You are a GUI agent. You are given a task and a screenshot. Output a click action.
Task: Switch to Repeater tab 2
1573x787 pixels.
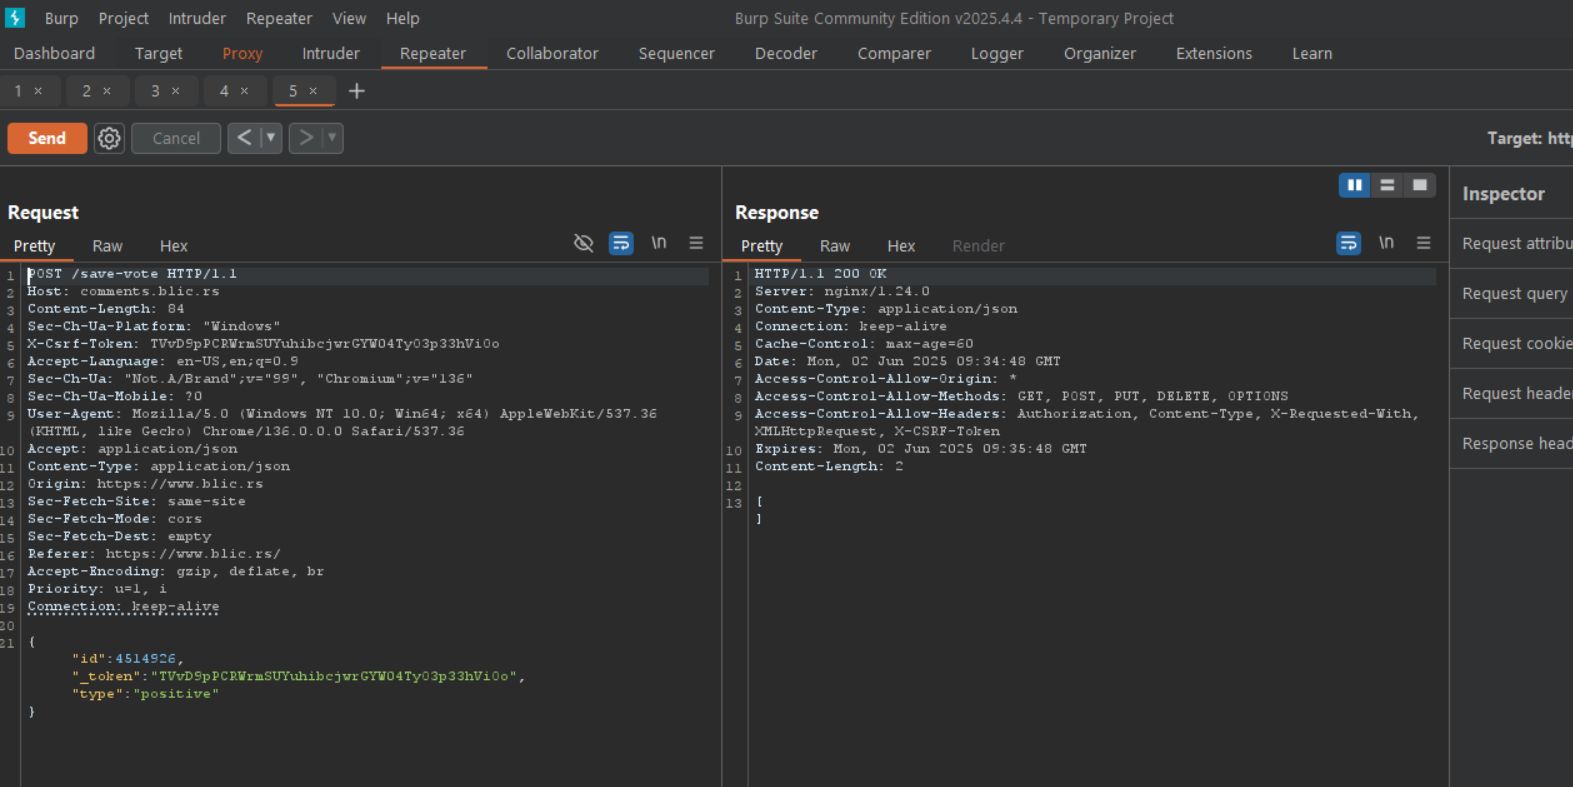(x=86, y=91)
